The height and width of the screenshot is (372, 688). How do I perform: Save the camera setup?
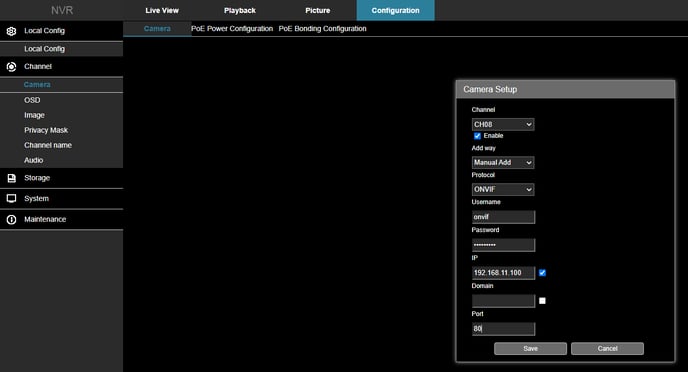tap(530, 349)
